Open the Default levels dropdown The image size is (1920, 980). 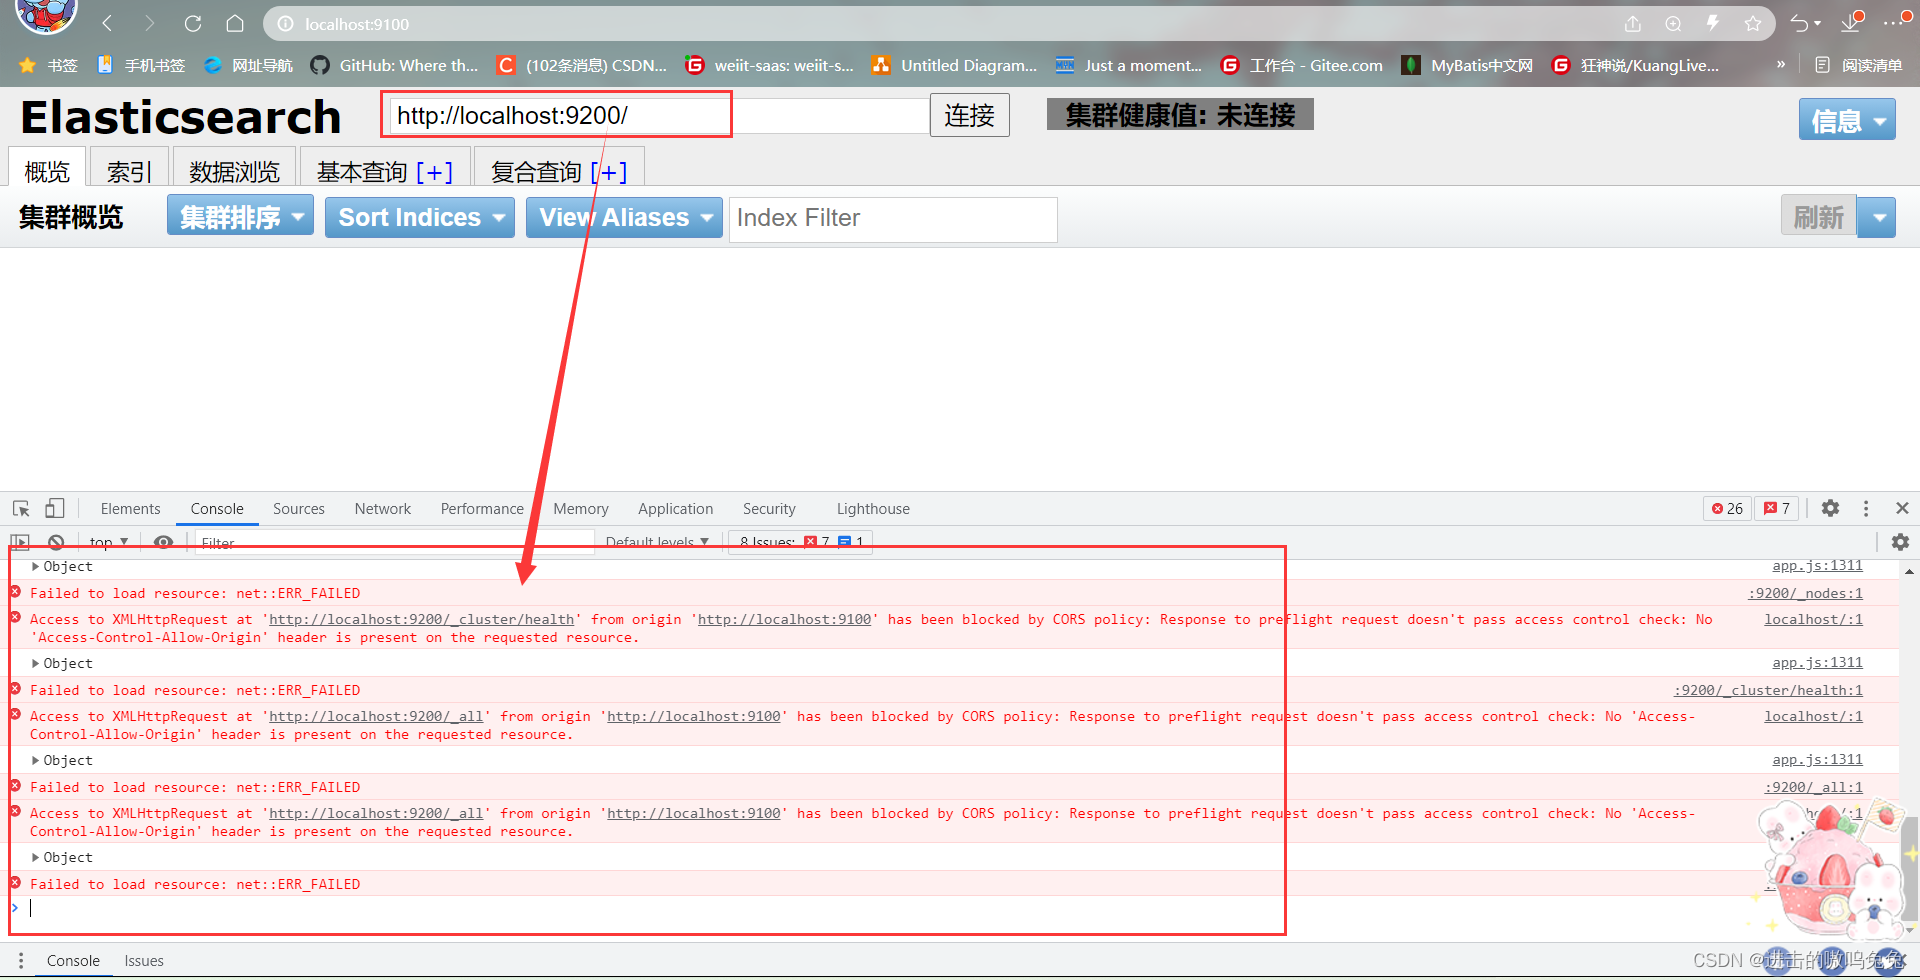(657, 542)
